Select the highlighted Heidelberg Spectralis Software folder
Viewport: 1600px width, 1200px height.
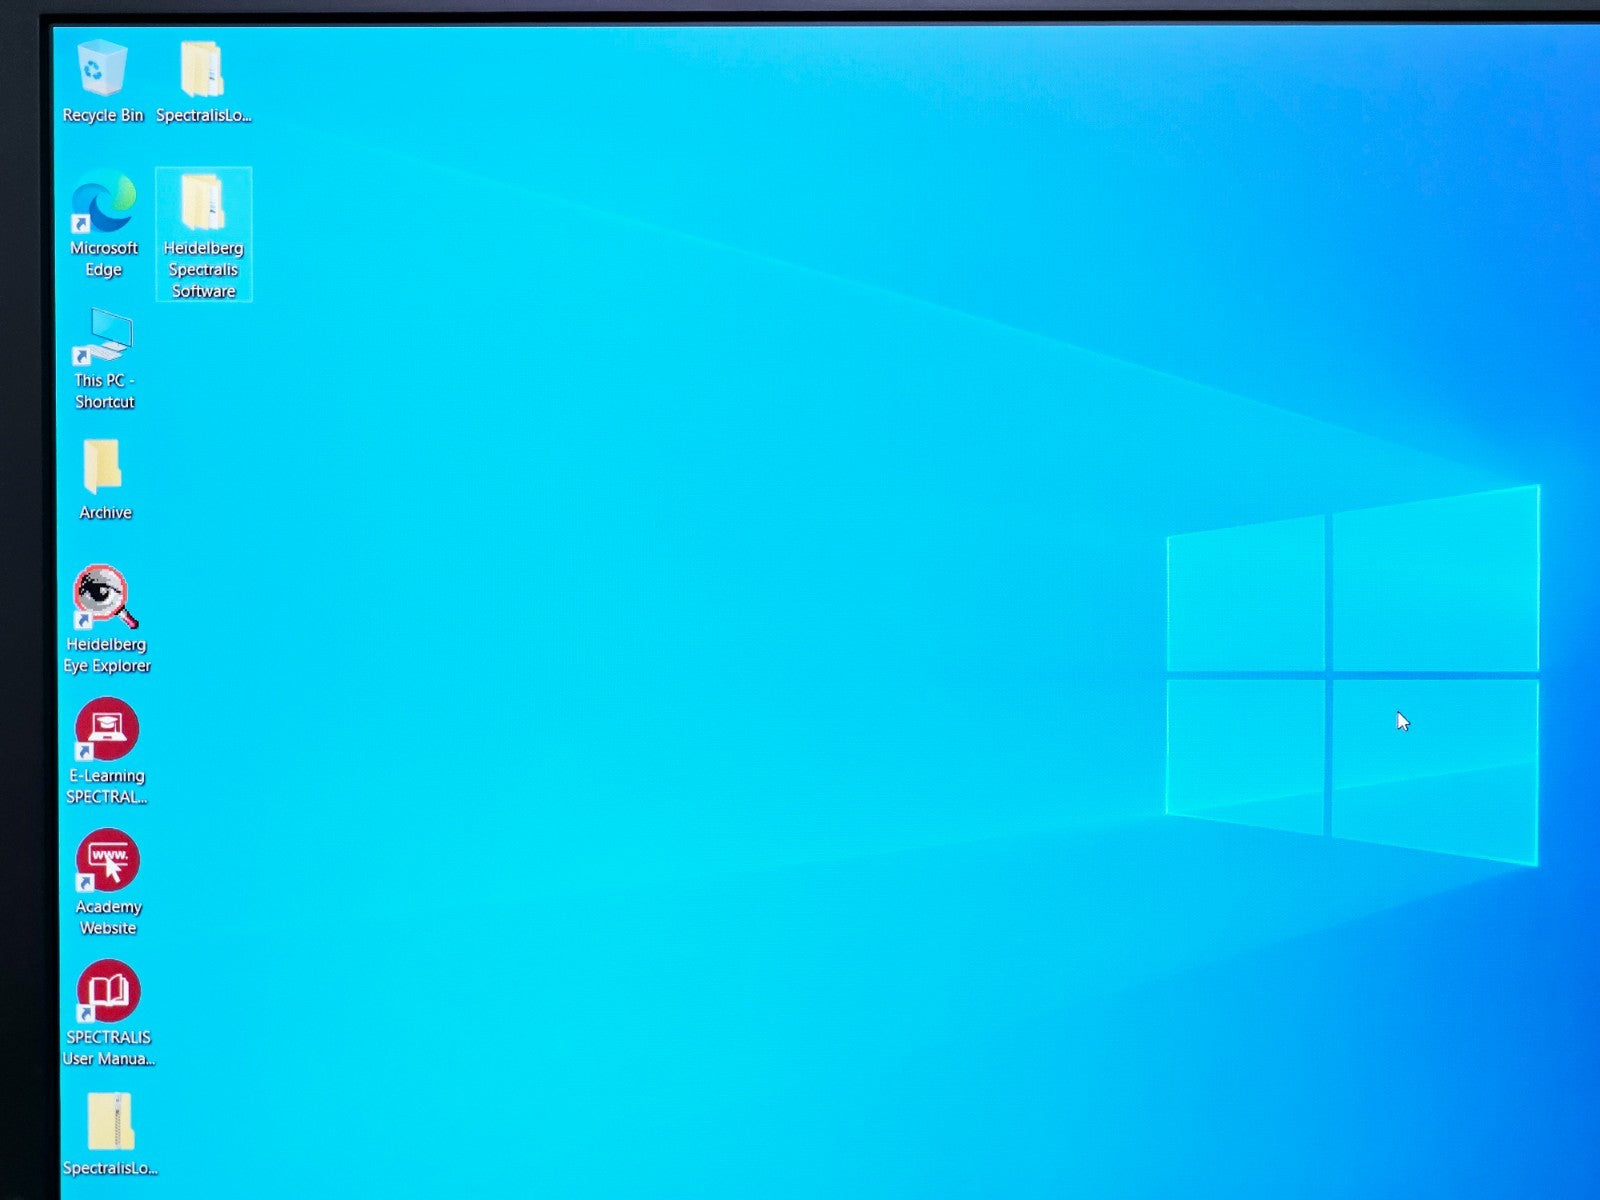pos(203,204)
